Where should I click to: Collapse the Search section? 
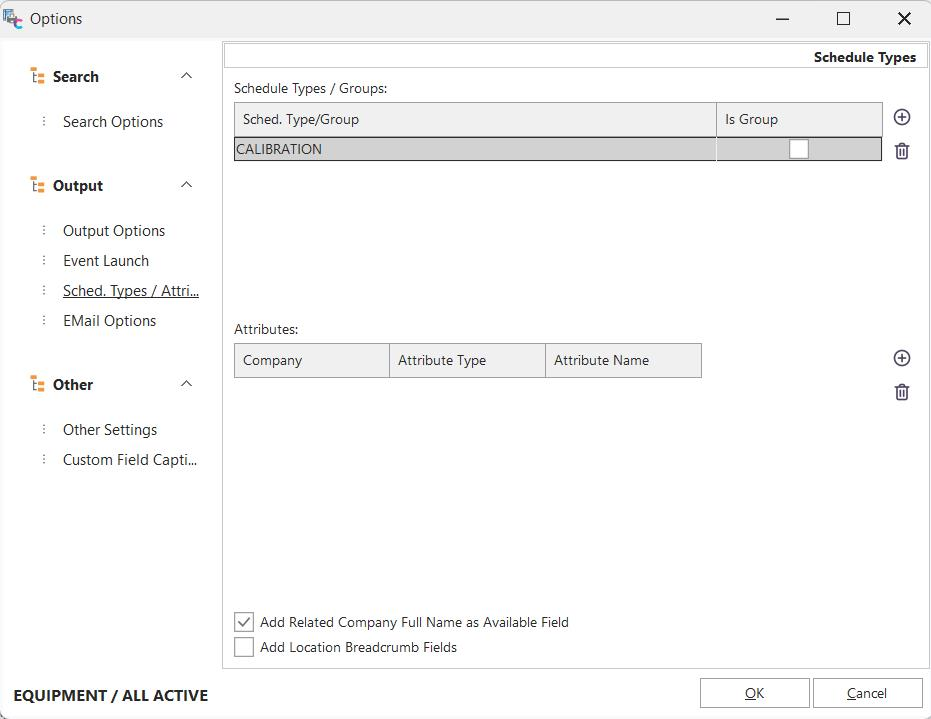[x=186, y=77]
